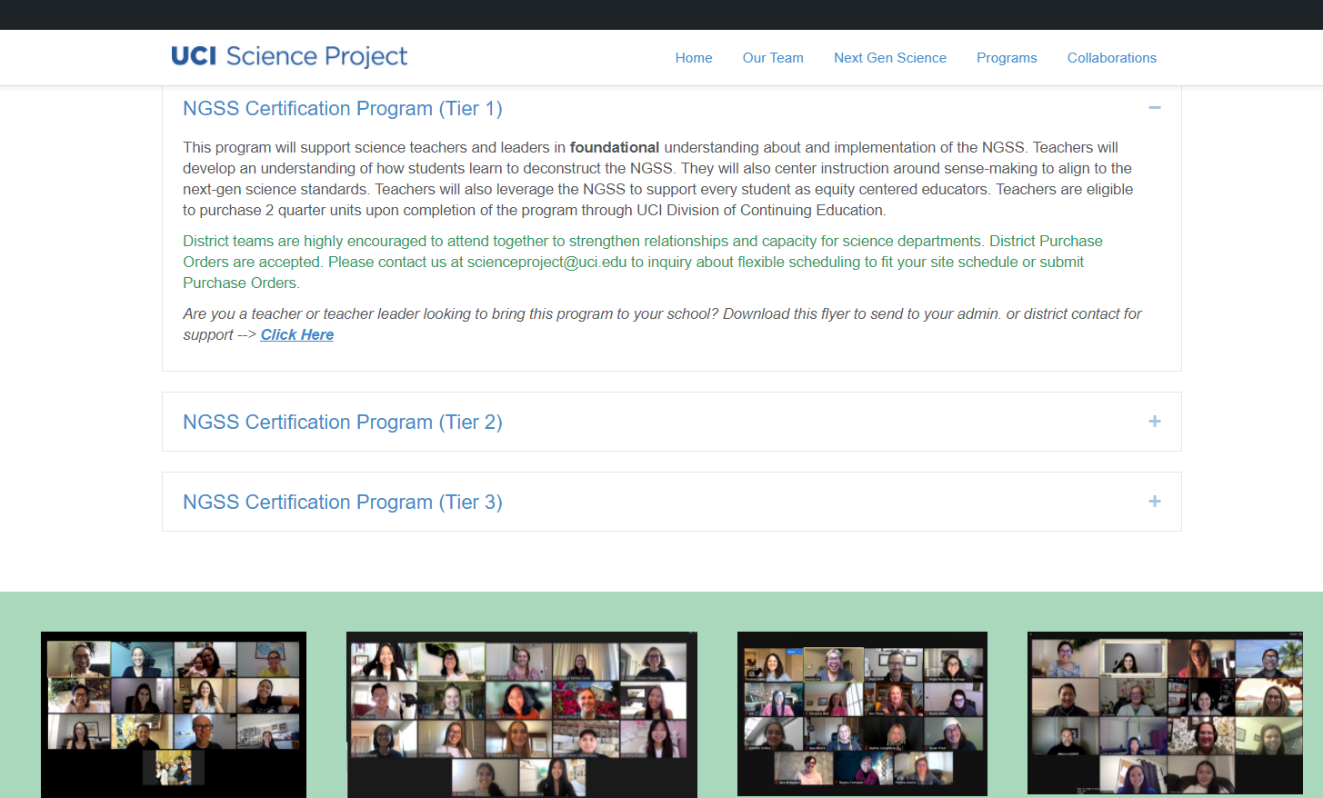Image resolution: width=1323 pixels, height=798 pixels.
Task: Expand Tier 2 using the plus icon
Action: click(1154, 421)
